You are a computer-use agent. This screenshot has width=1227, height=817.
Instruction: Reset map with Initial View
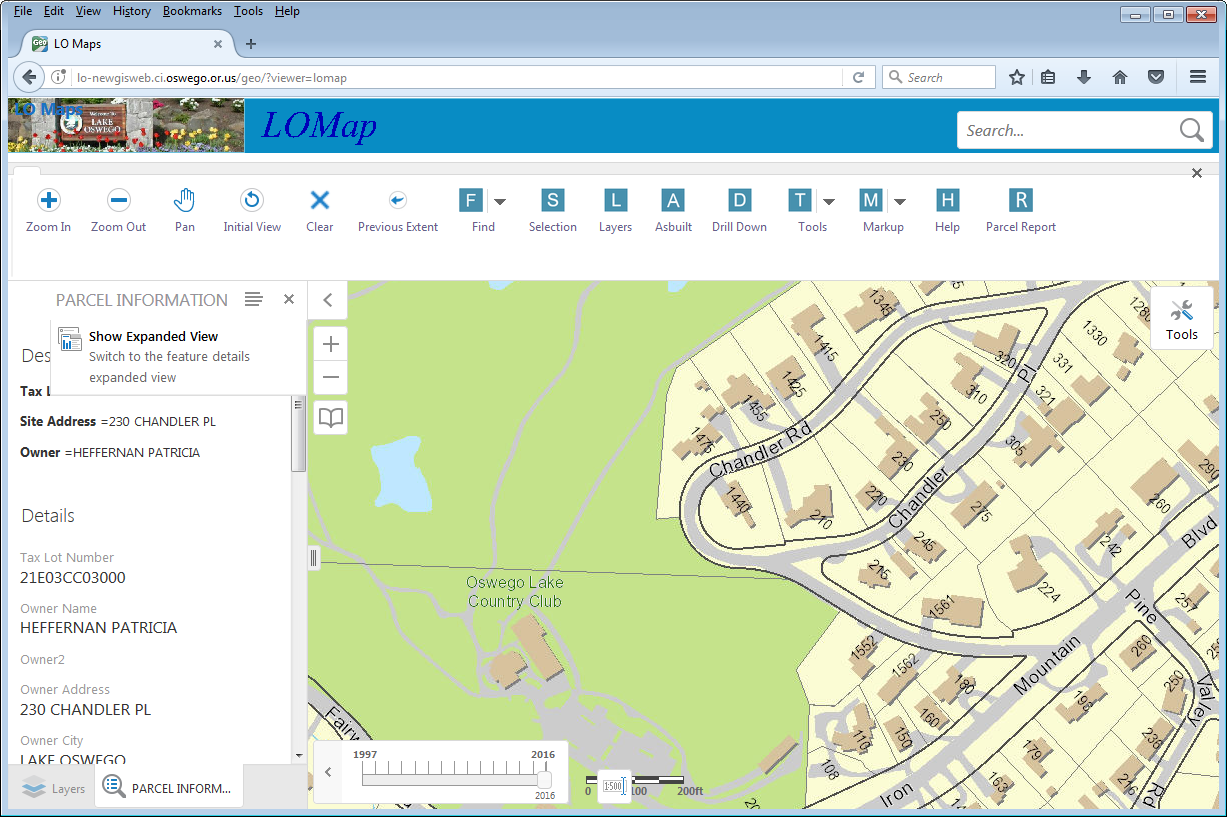point(252,211)
